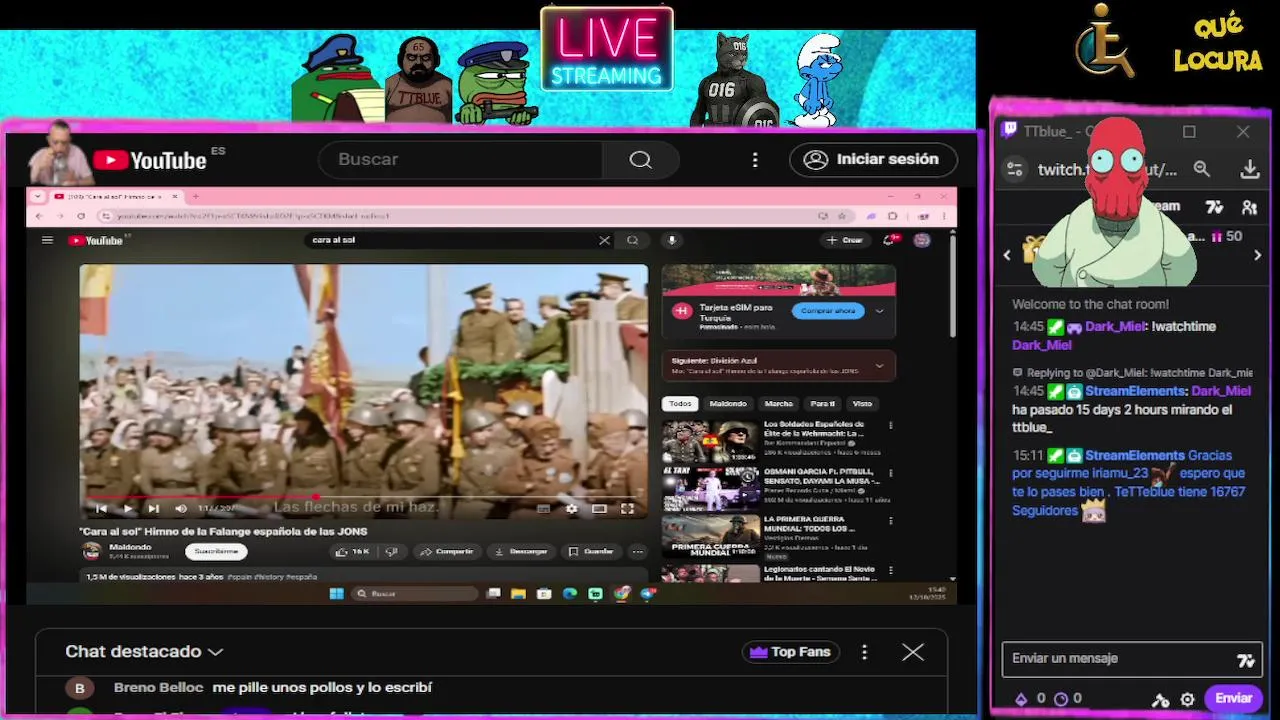Open chat options three-dot menu
Screen dimensions: 1280x720
[865, 652]
